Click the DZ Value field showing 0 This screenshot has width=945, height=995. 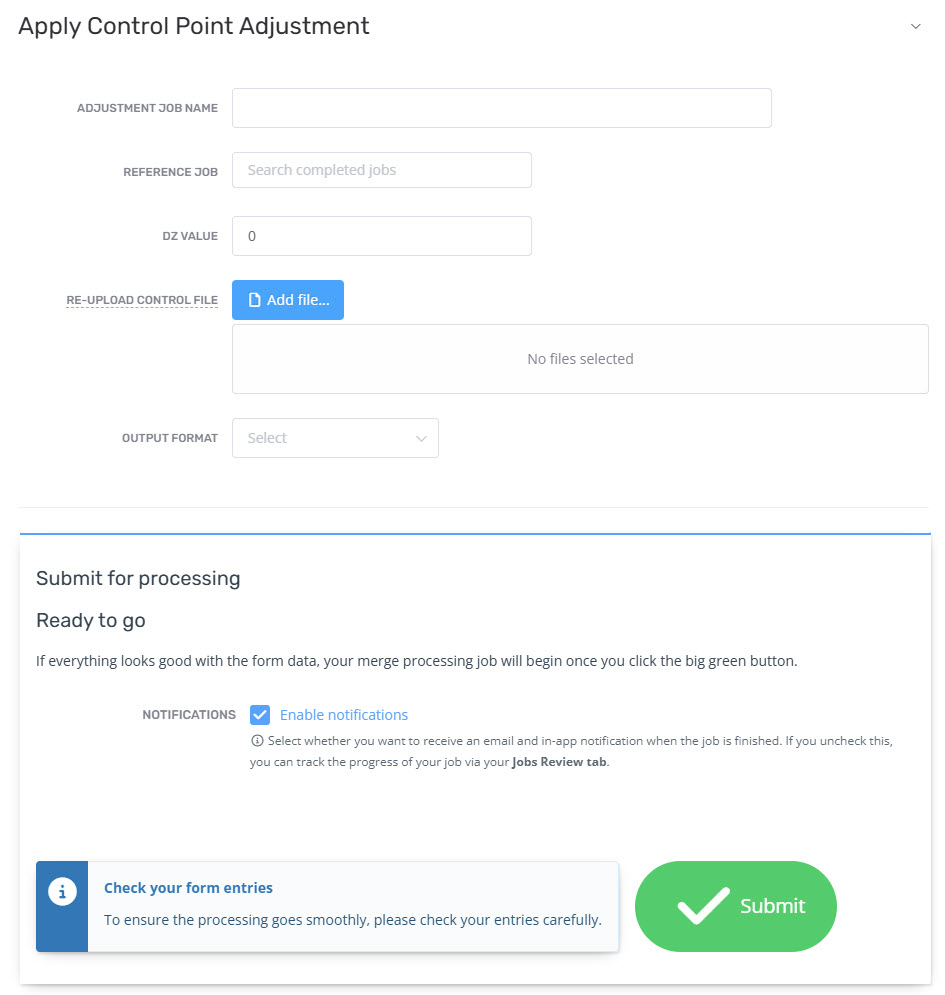pos(381,236)
